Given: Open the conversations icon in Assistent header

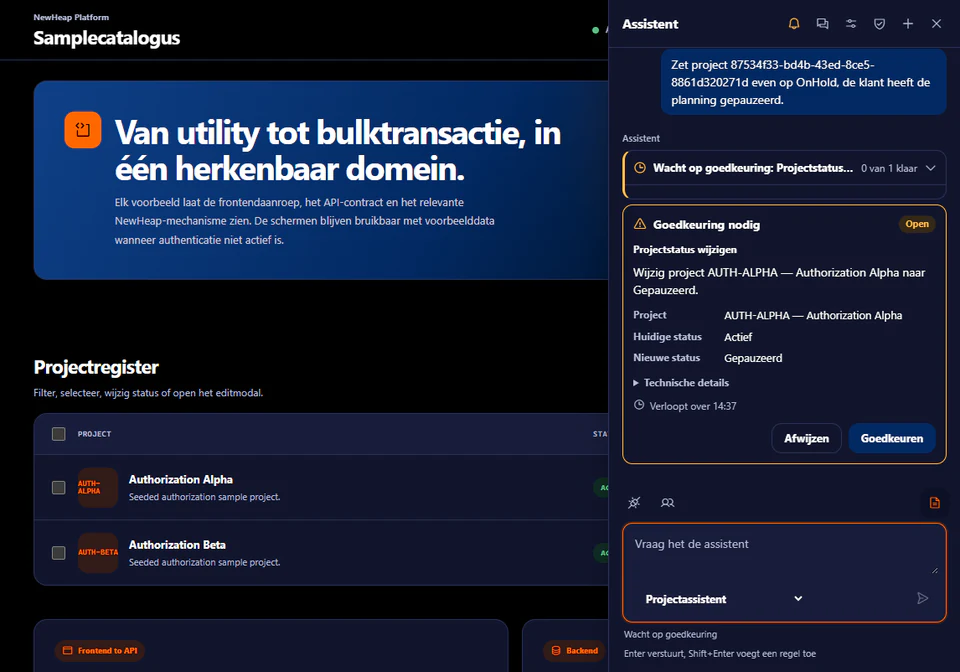Looking at the screenshot, I should tap(822, 24).
